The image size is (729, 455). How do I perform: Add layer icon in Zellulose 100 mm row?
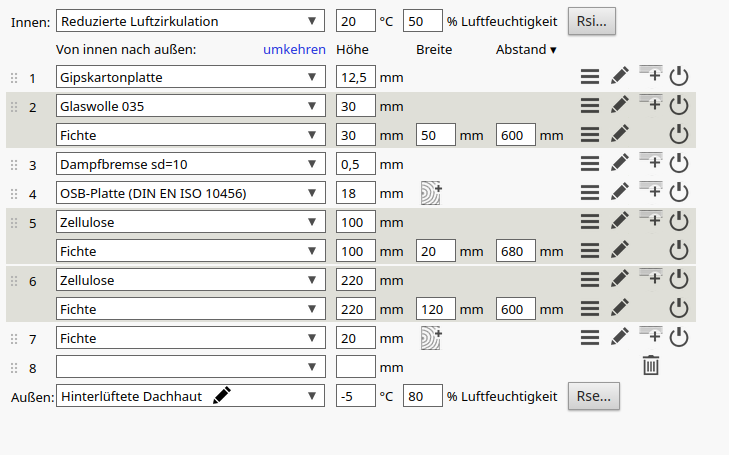click(651, 219)
